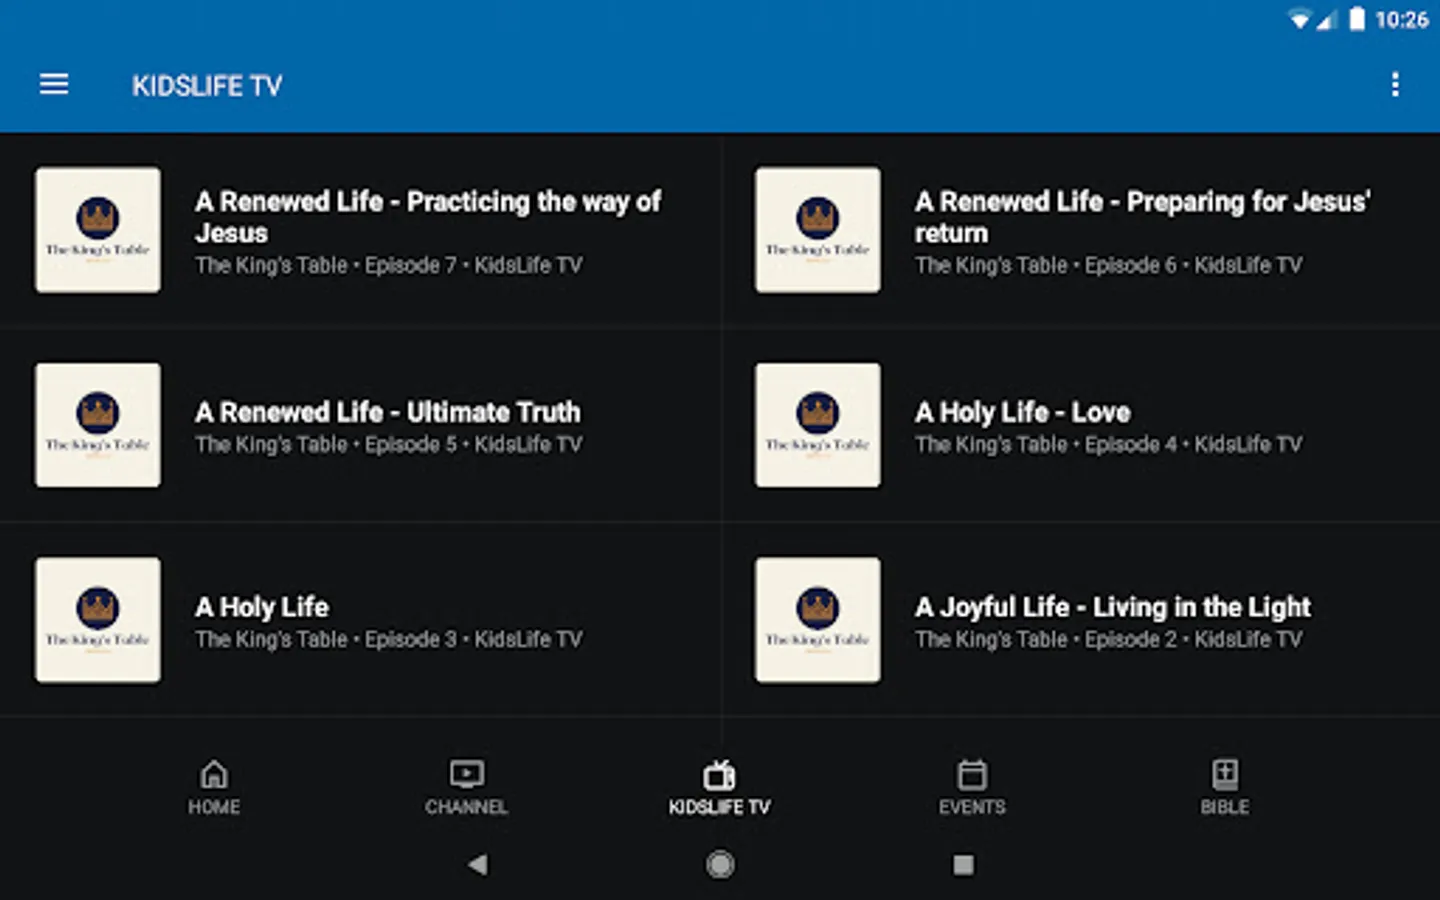Open Episode 6 King's Table thumbnail

pos(818,230)
